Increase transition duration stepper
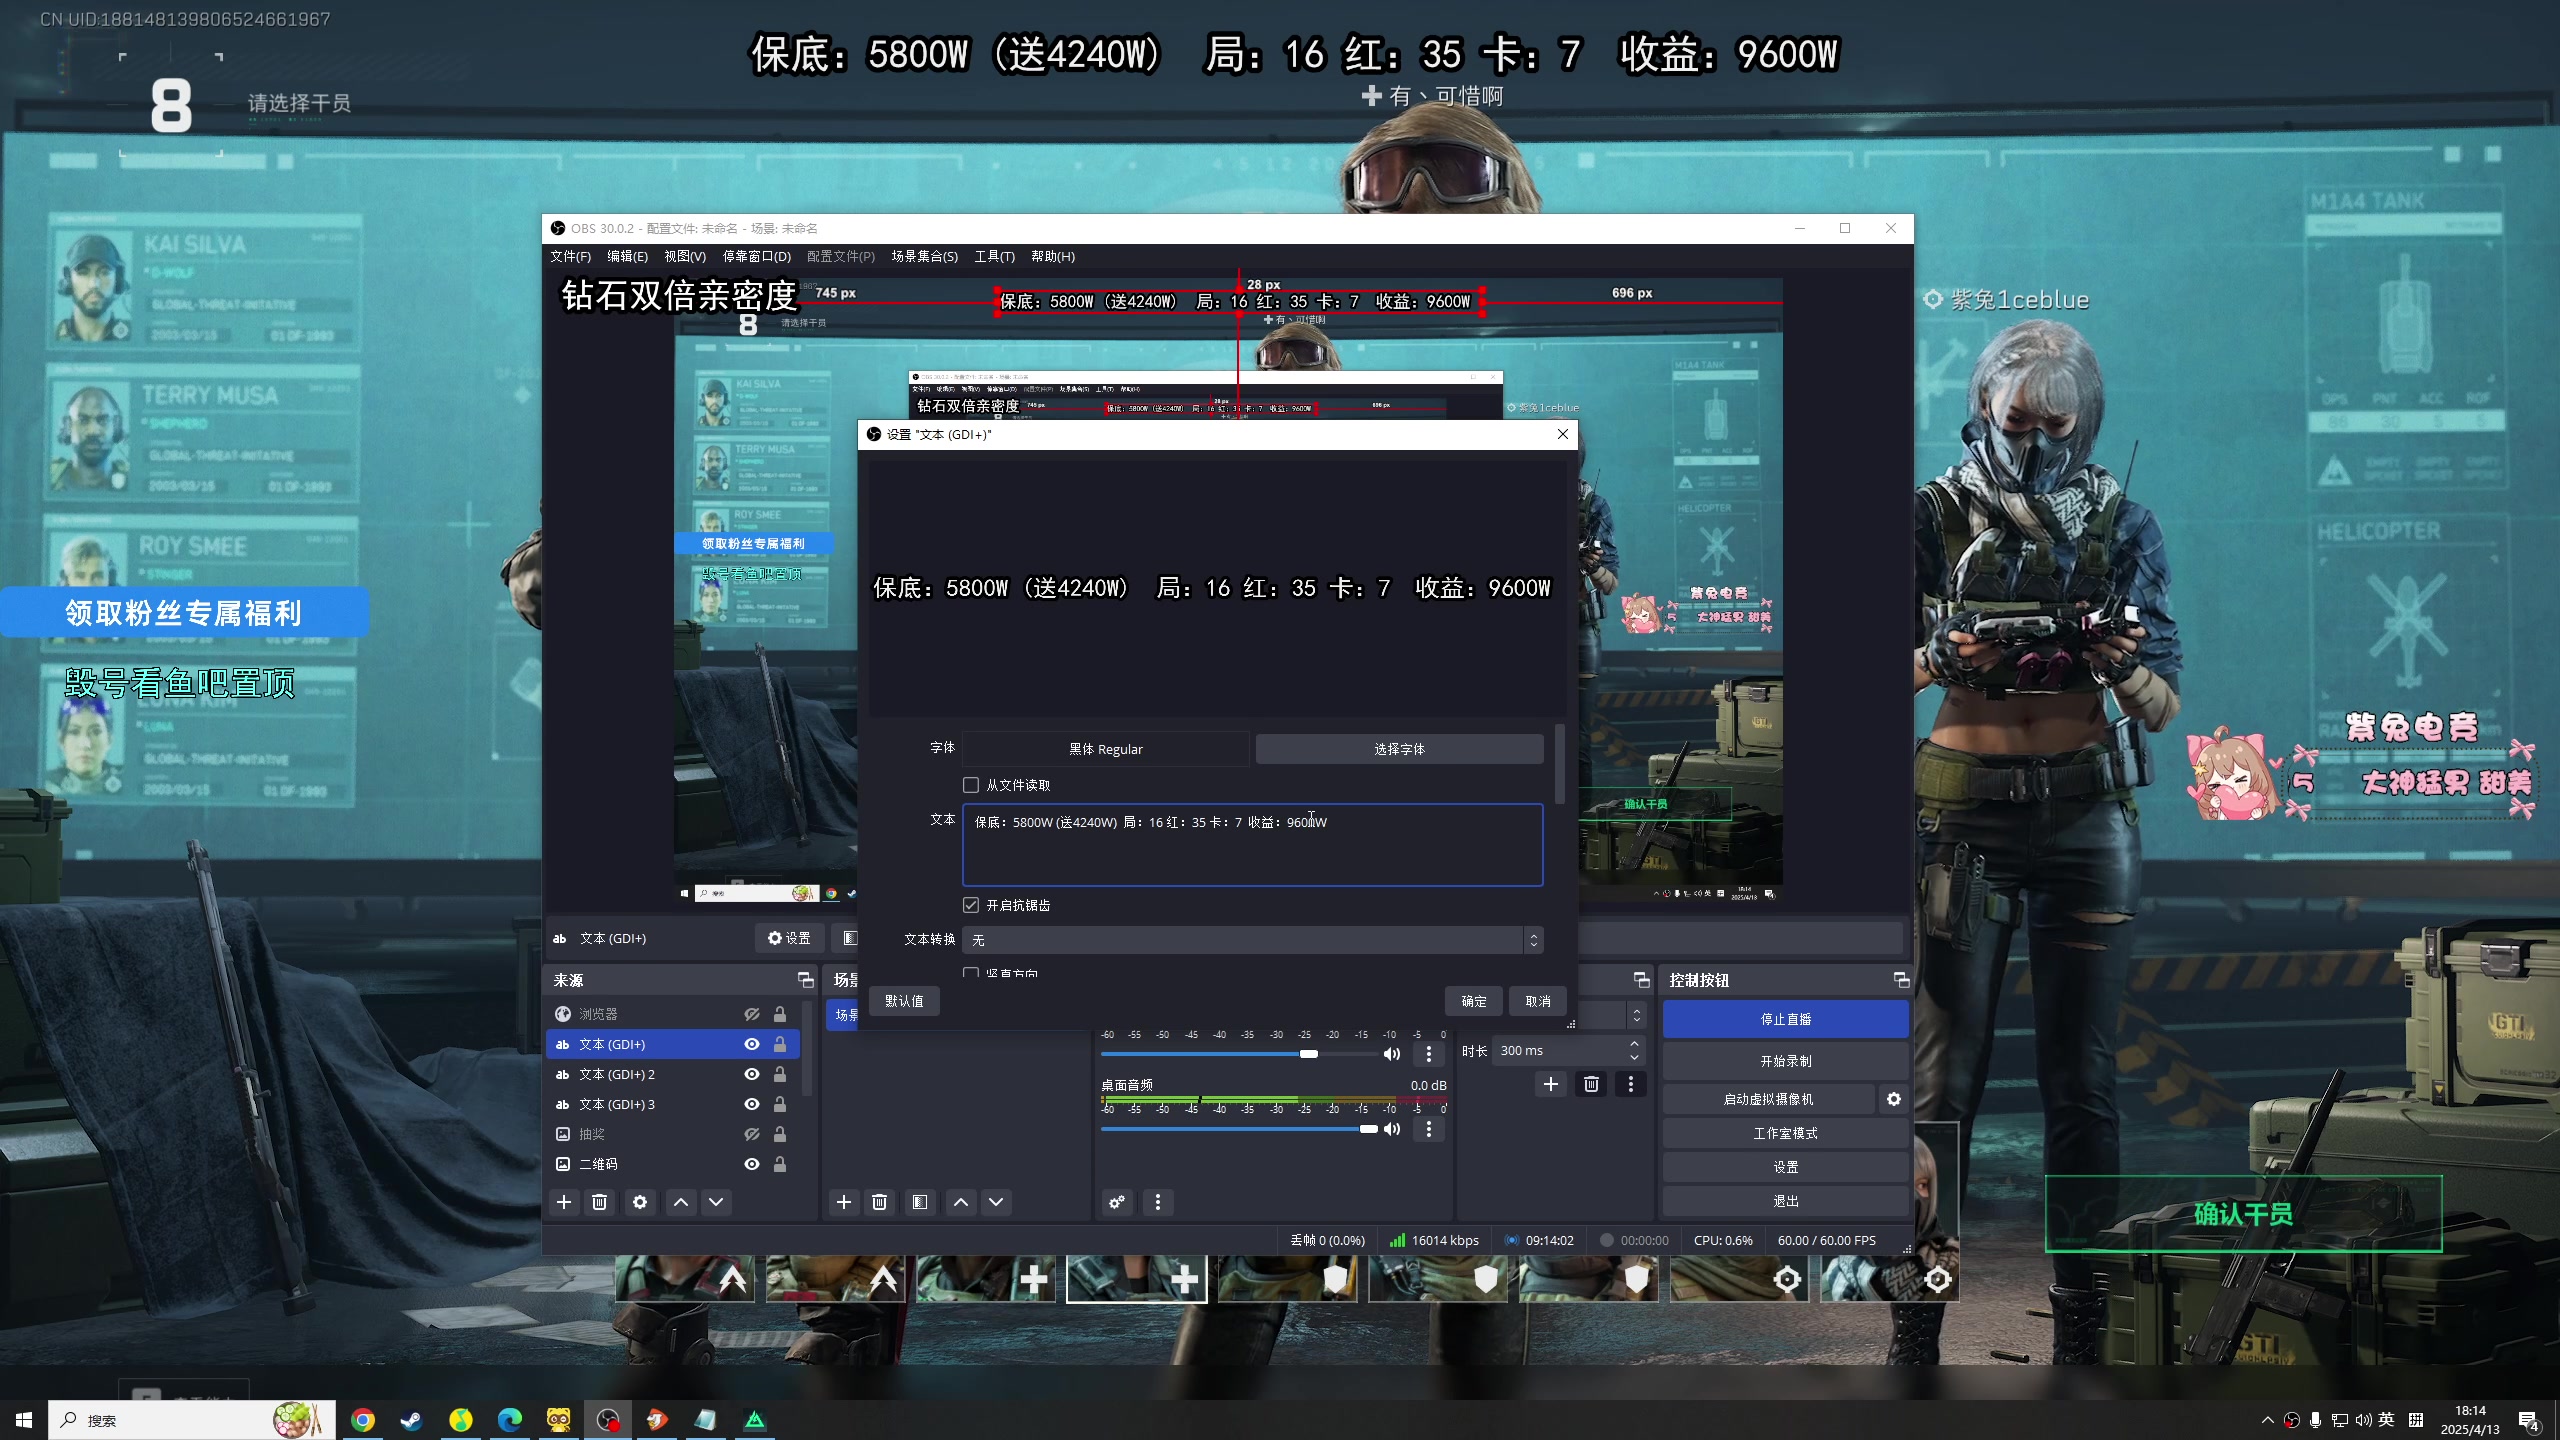Viewport: 2560px width, 1440px height. click(x=1634, y=1044)
